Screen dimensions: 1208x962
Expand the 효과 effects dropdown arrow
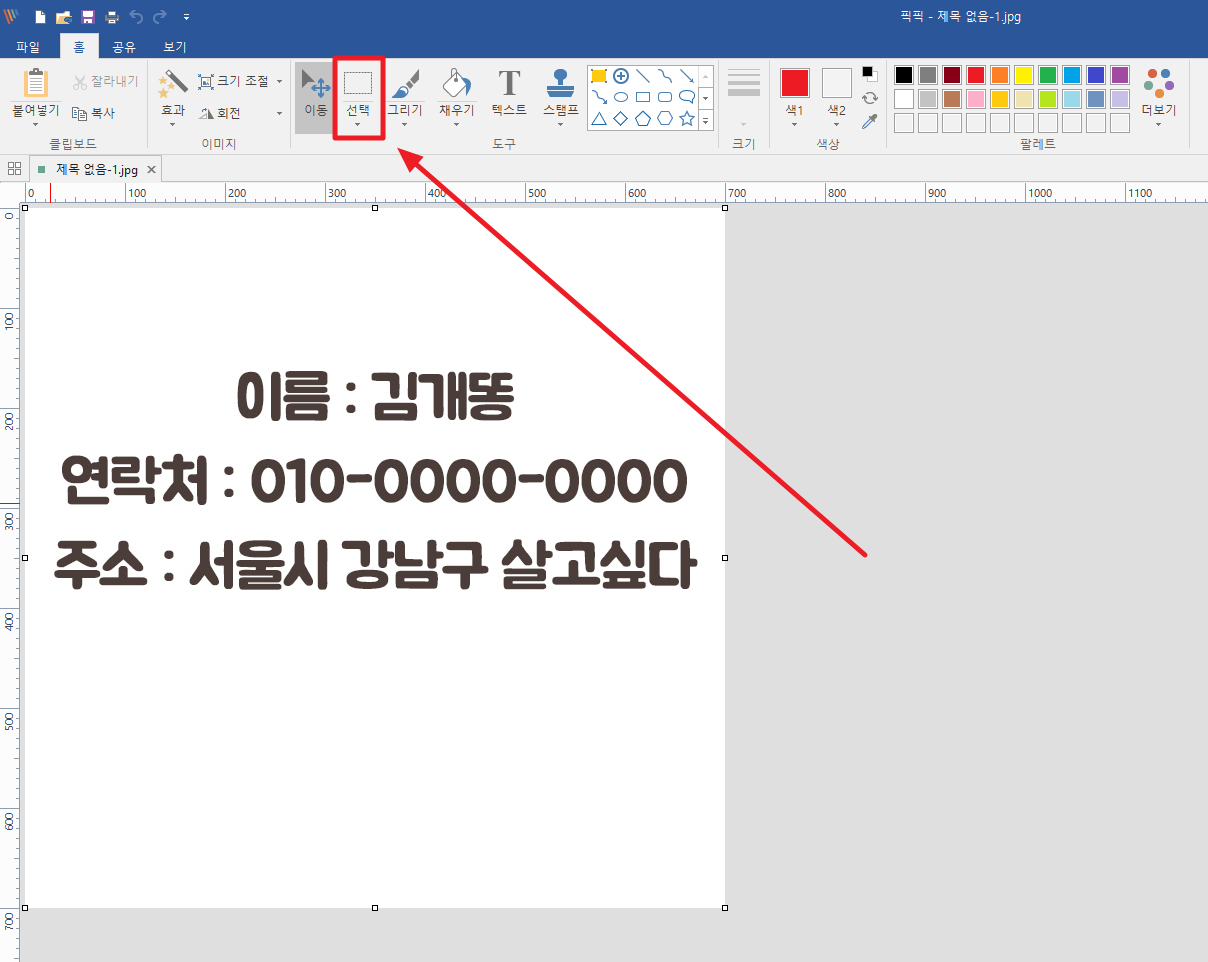(x=173, y=125)
